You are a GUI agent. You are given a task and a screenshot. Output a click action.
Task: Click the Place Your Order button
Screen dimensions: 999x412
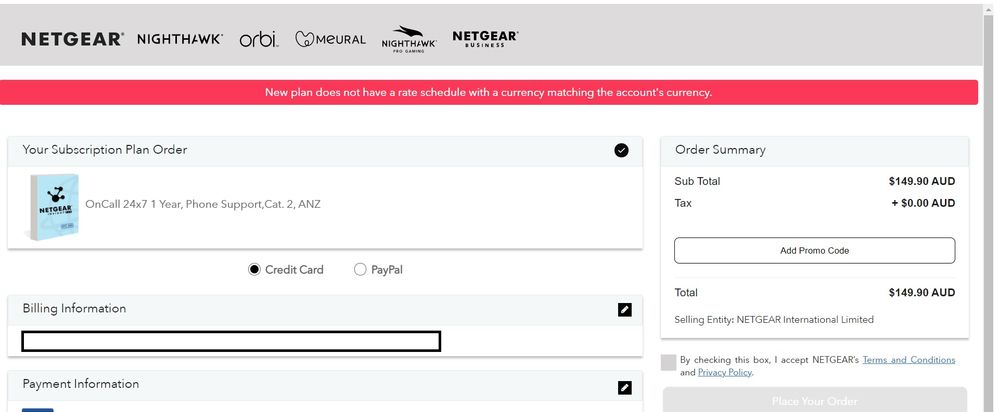pyautogui.click(x=815, y=401)
